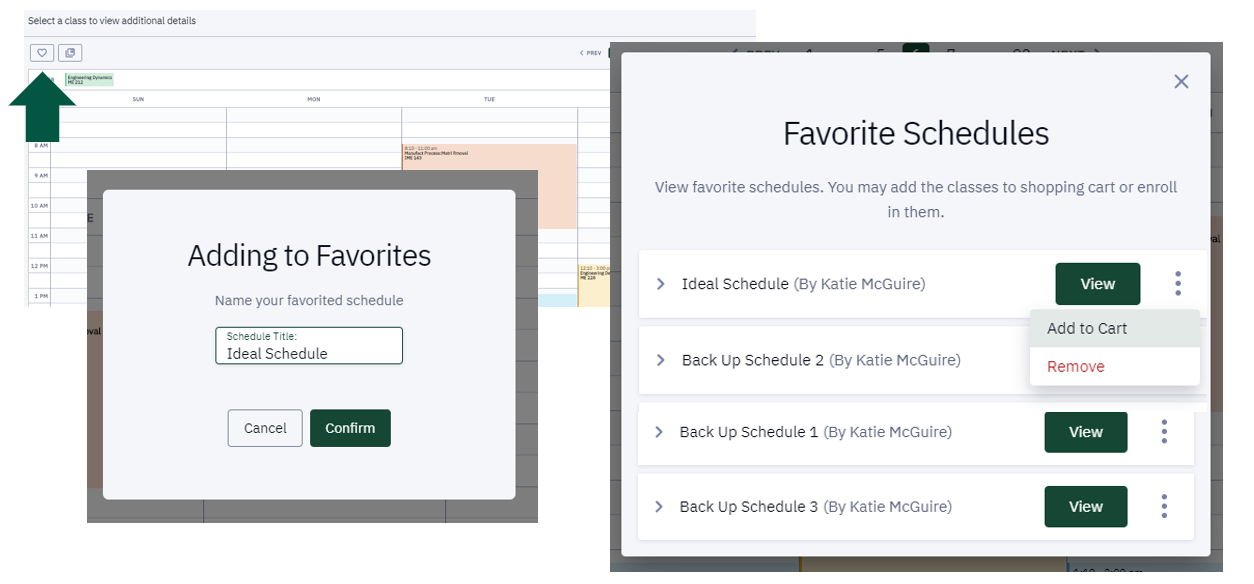
Task: View the Ideal Schedule
Action: [x=1097, y=284]
